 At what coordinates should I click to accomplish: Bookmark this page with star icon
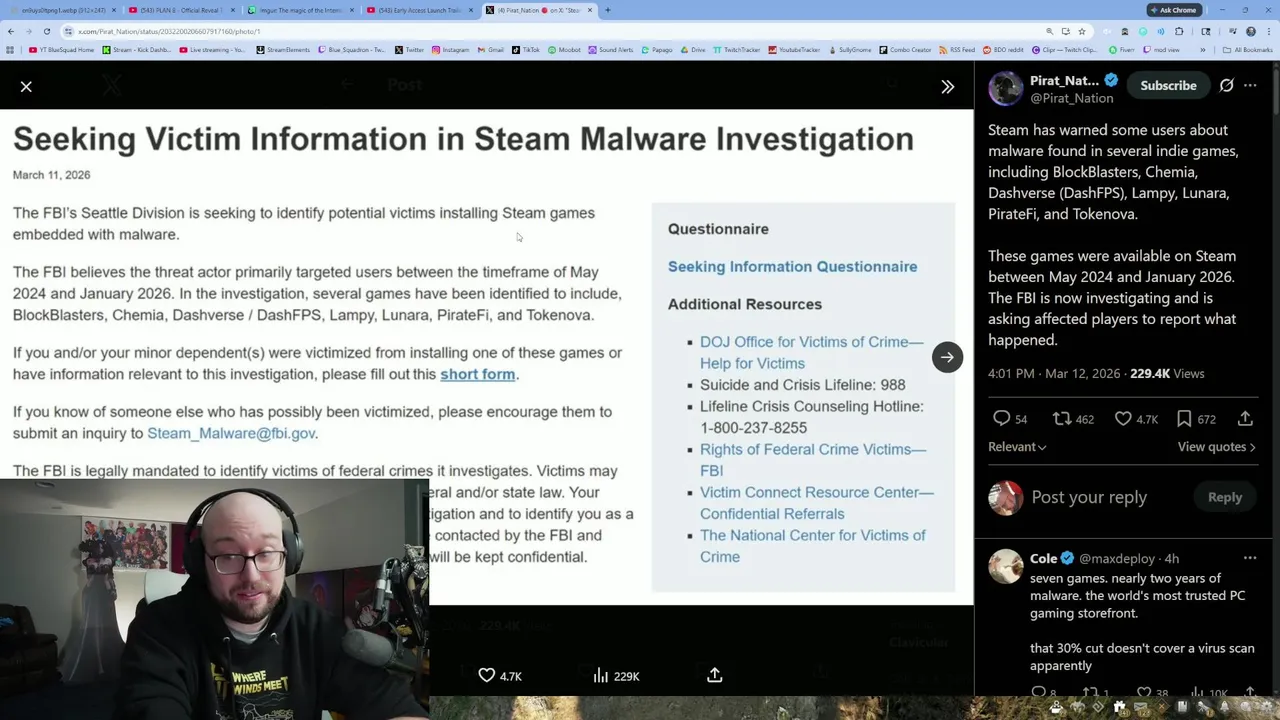pyautogui.click(x=1081, y=31)
